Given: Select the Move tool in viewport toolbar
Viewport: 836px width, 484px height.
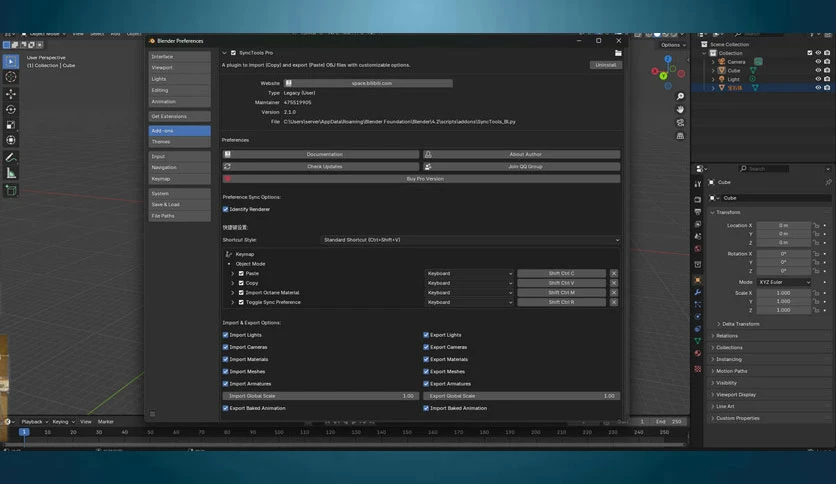Looking at the screenshot, I should (11, 94).
